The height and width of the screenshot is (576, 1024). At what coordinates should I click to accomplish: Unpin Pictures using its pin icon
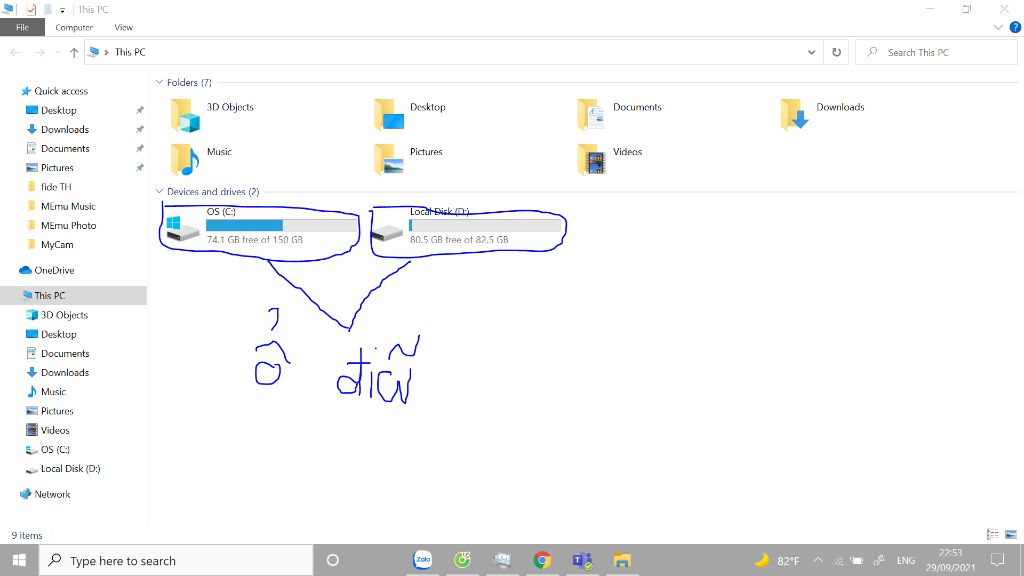(x=139, y=168)
